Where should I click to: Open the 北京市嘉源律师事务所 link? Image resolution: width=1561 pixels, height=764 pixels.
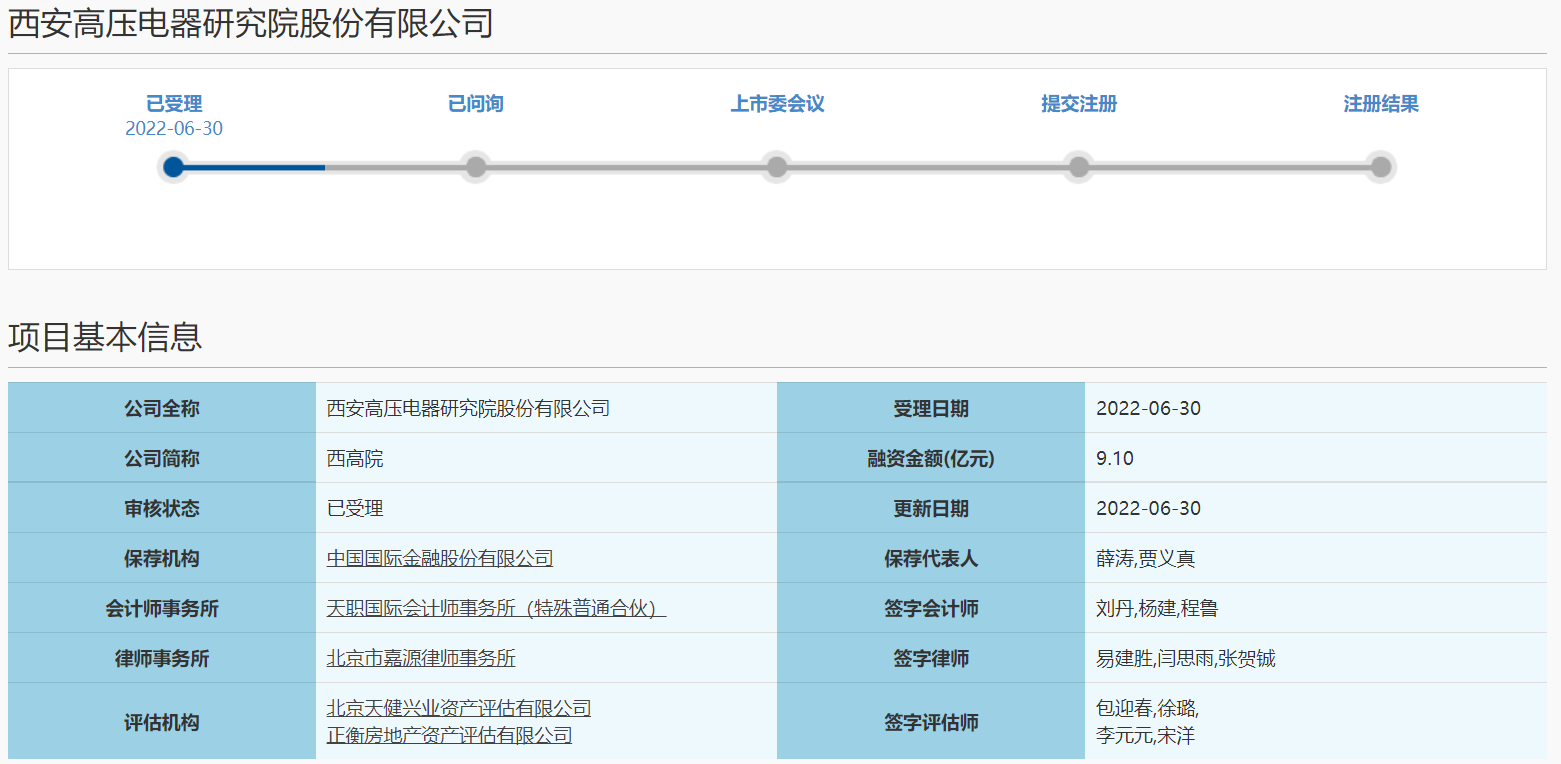(x=421, y=658)
